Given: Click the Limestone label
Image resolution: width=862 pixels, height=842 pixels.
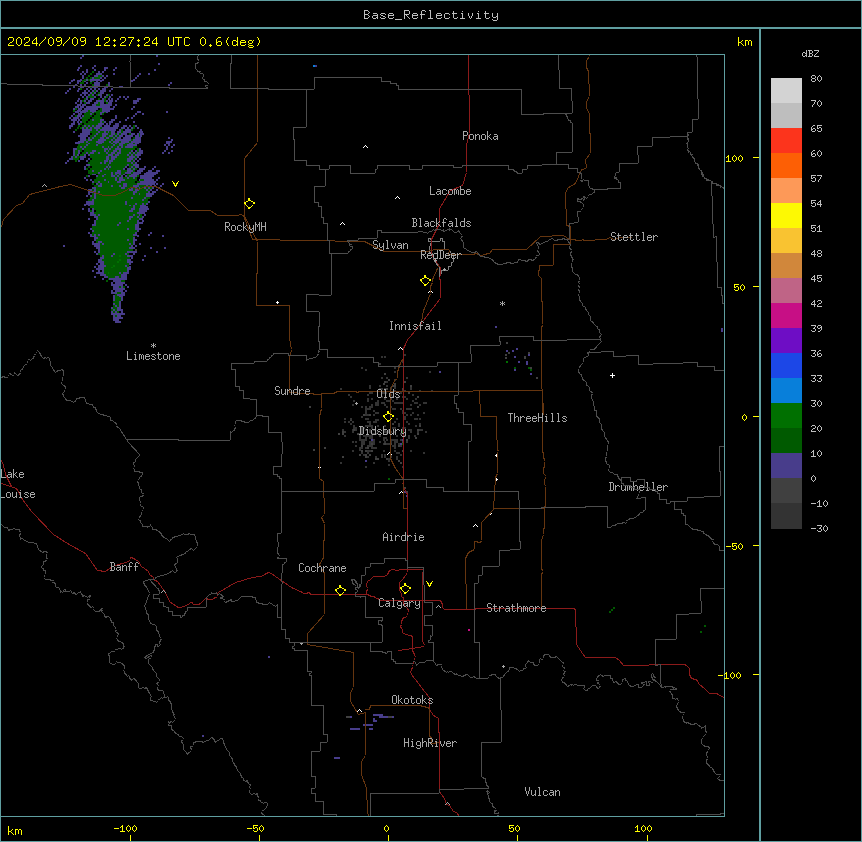Looking at the screenshot, I should 153,356.
